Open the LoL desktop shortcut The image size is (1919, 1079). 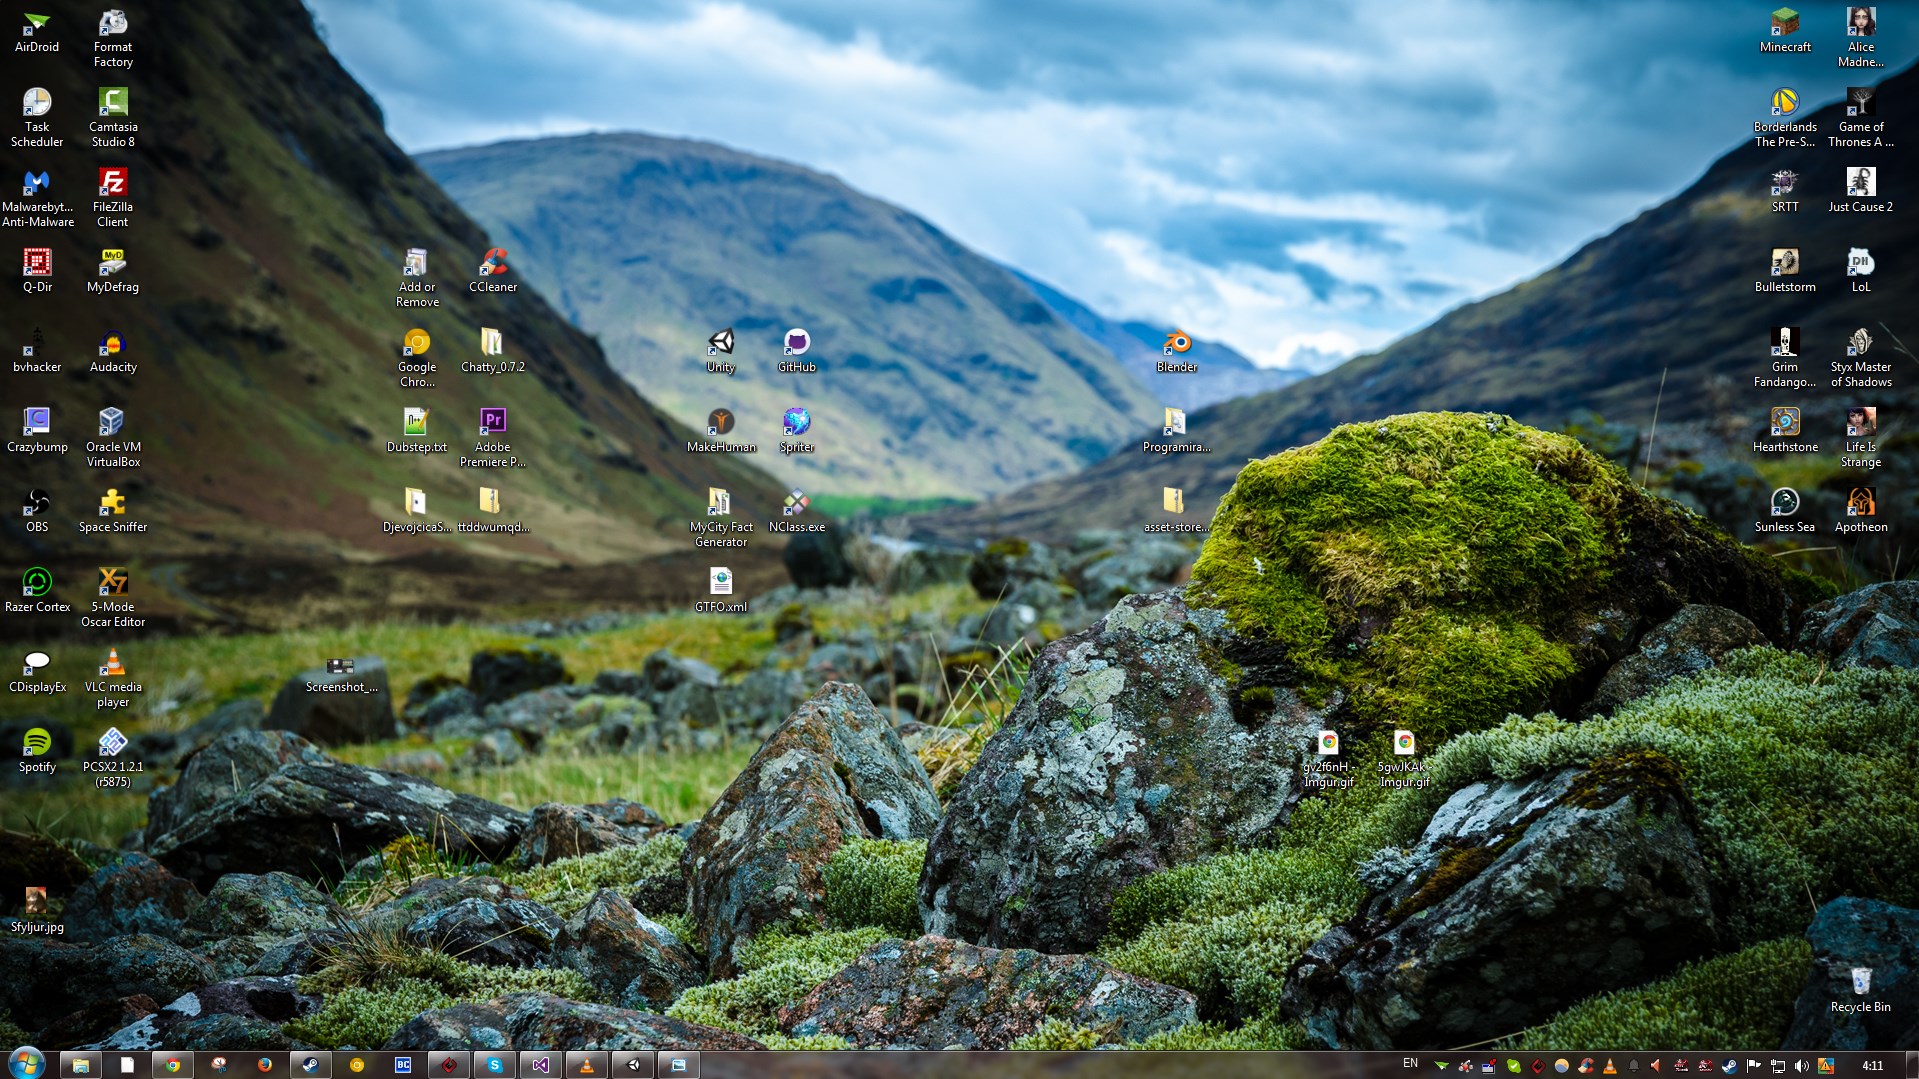coord(1861,271)
